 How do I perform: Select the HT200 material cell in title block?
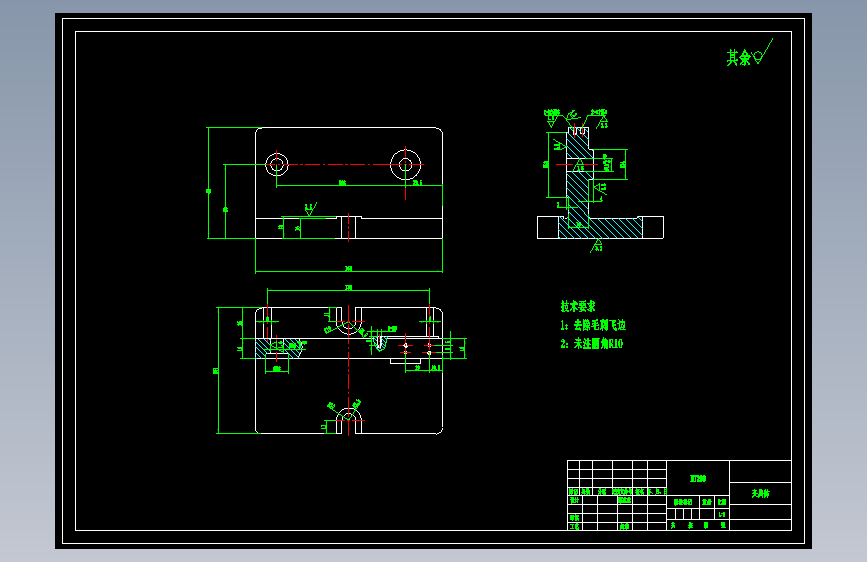click(698, 478)
